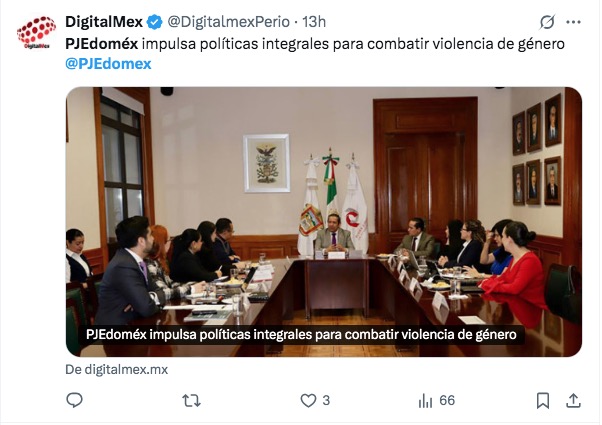
Task: Open view analytics bar chart icon
Action: click(x=425, y=401)
